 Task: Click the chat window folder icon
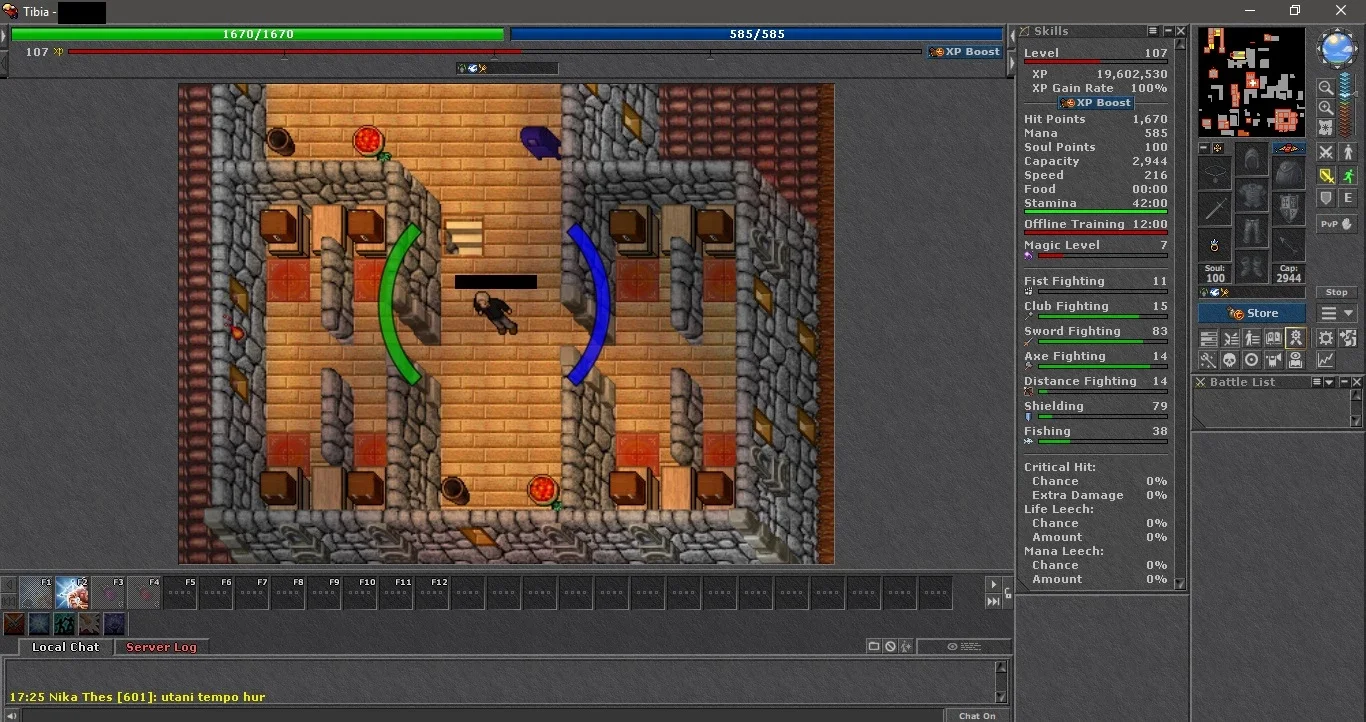(x=874, y=647)
